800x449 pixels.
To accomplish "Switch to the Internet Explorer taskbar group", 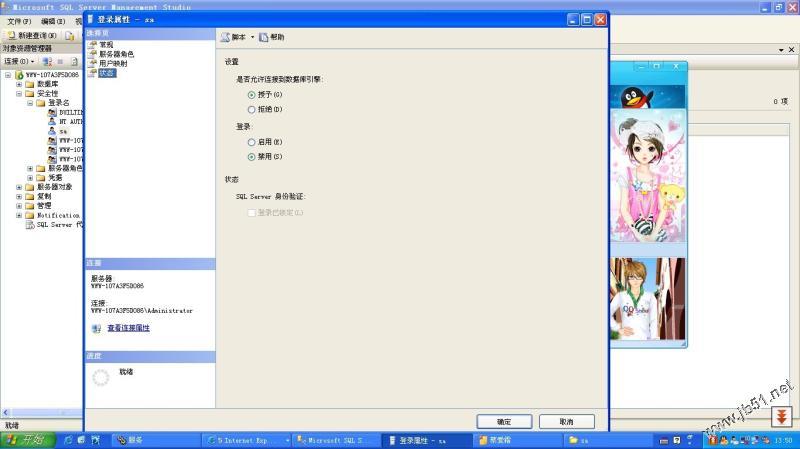I will 246,440.
